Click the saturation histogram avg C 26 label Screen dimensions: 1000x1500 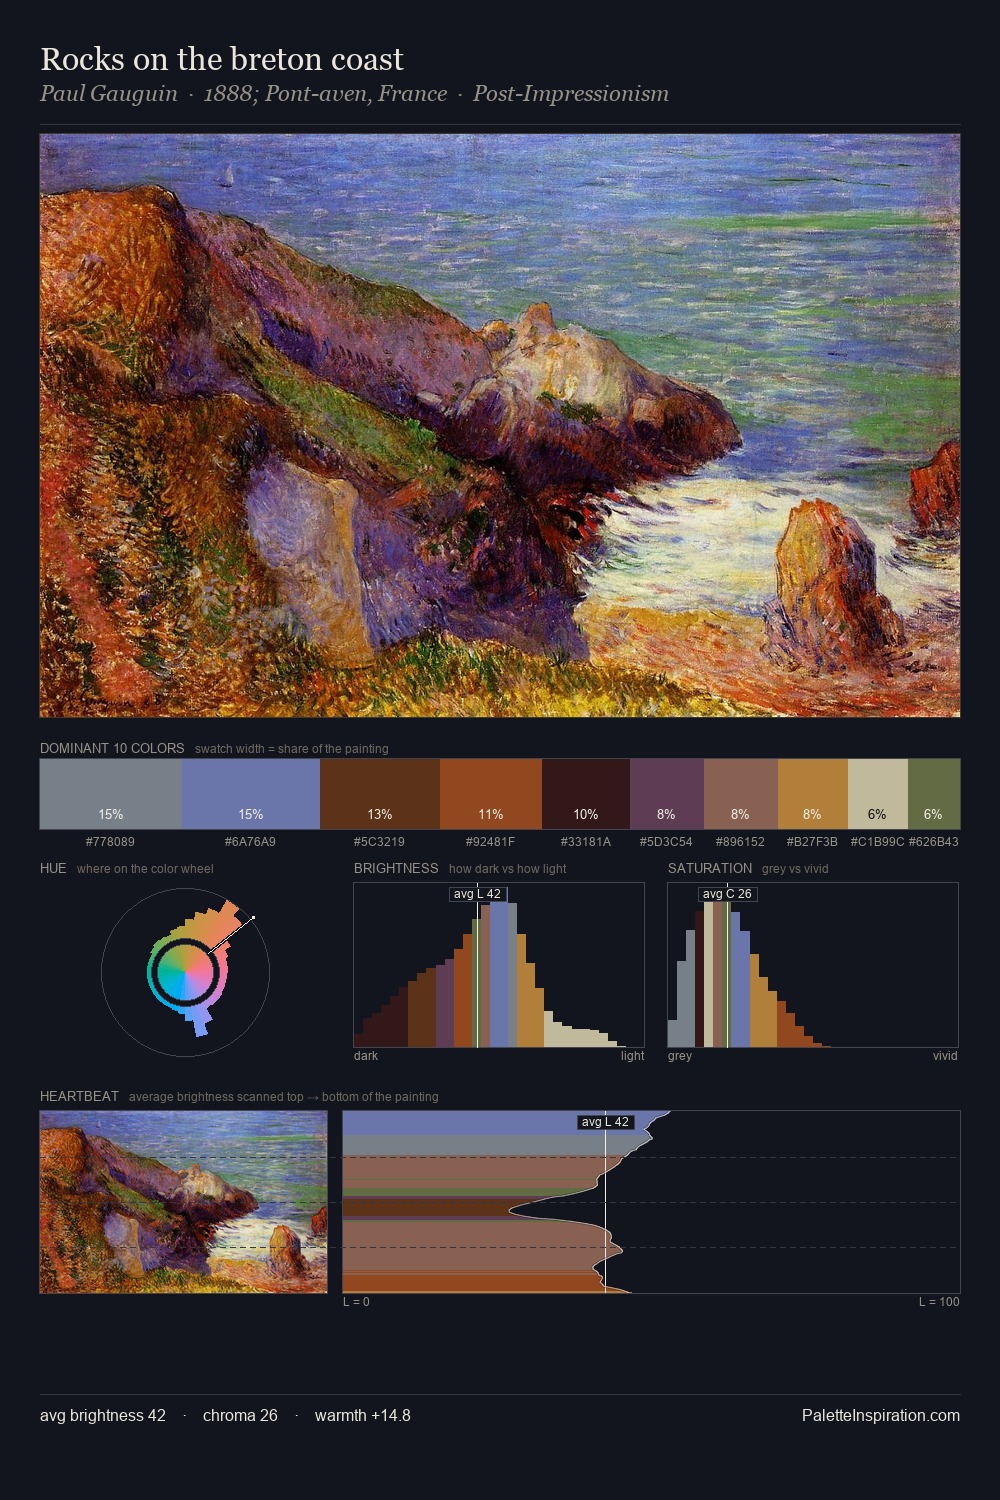[x=727, y=894]
